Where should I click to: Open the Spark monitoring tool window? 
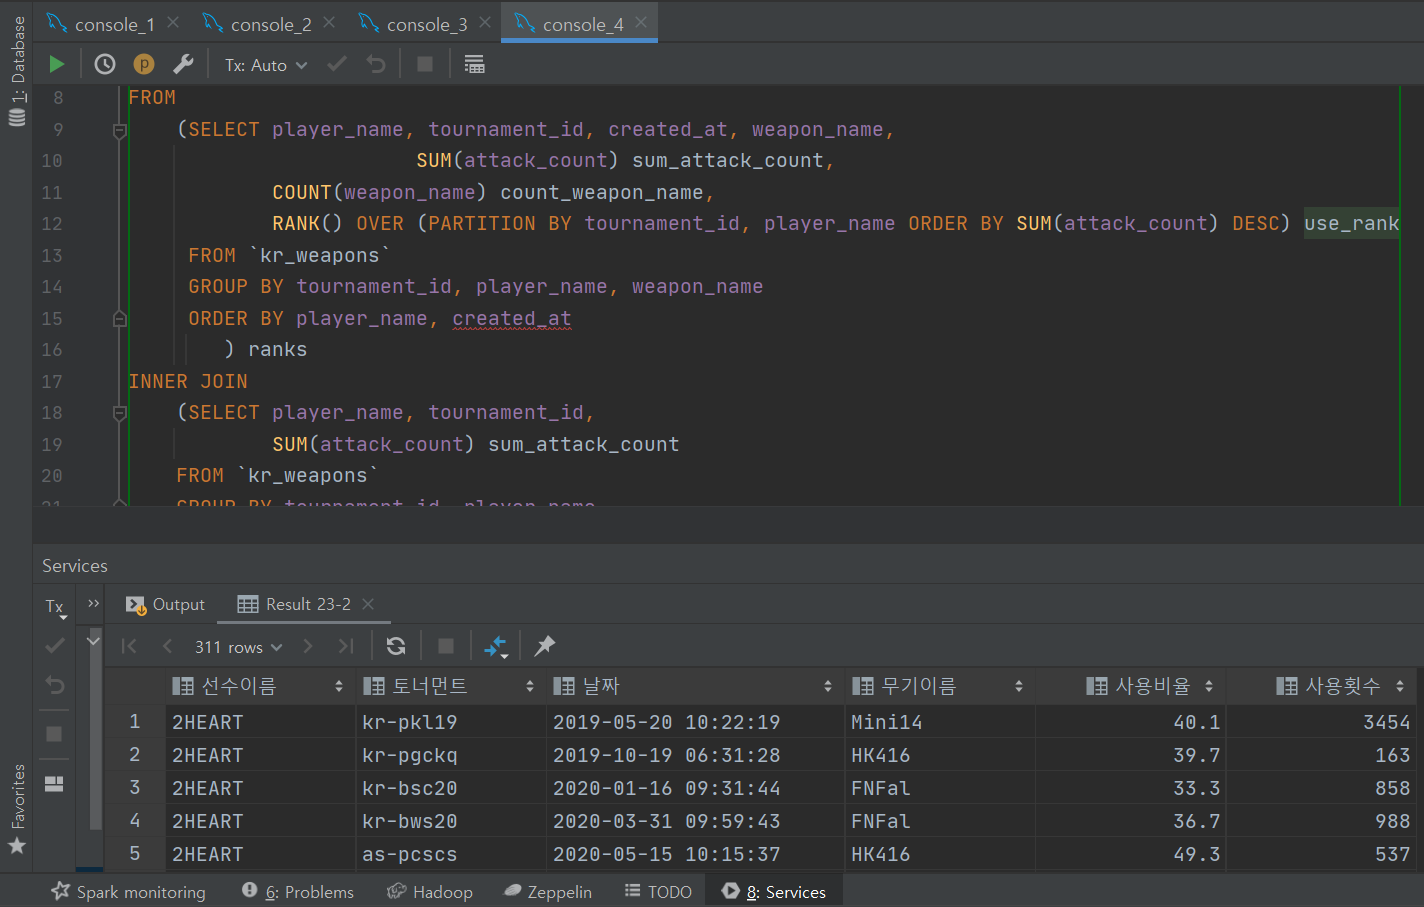click(128, 892)
